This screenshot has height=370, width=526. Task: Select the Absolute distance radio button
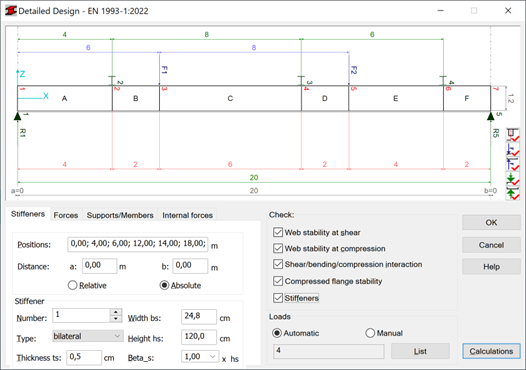click(x=164, y=285)
